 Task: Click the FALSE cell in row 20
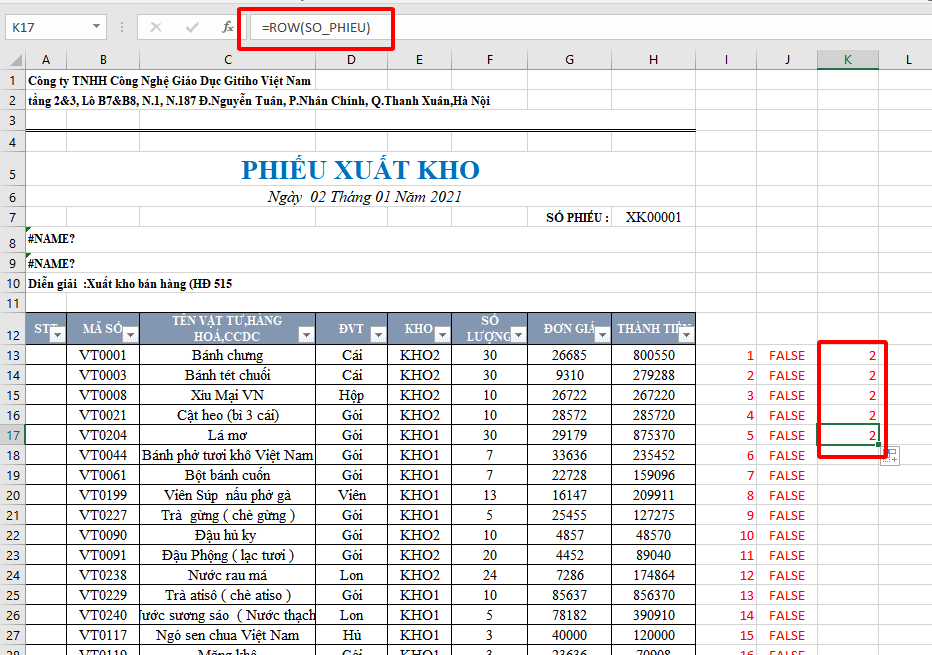[787, 496]
